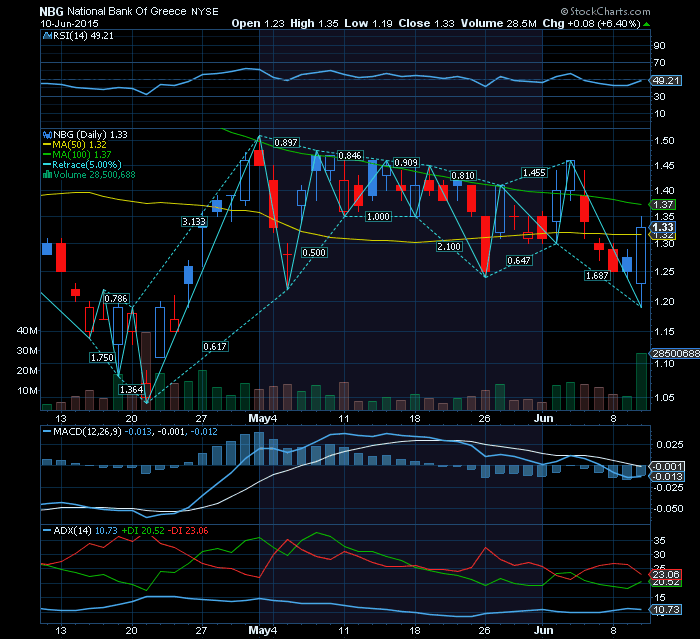Click the -0.013 MACD axis tag
This screenshot has width=700, height=639.
point(667,477)
